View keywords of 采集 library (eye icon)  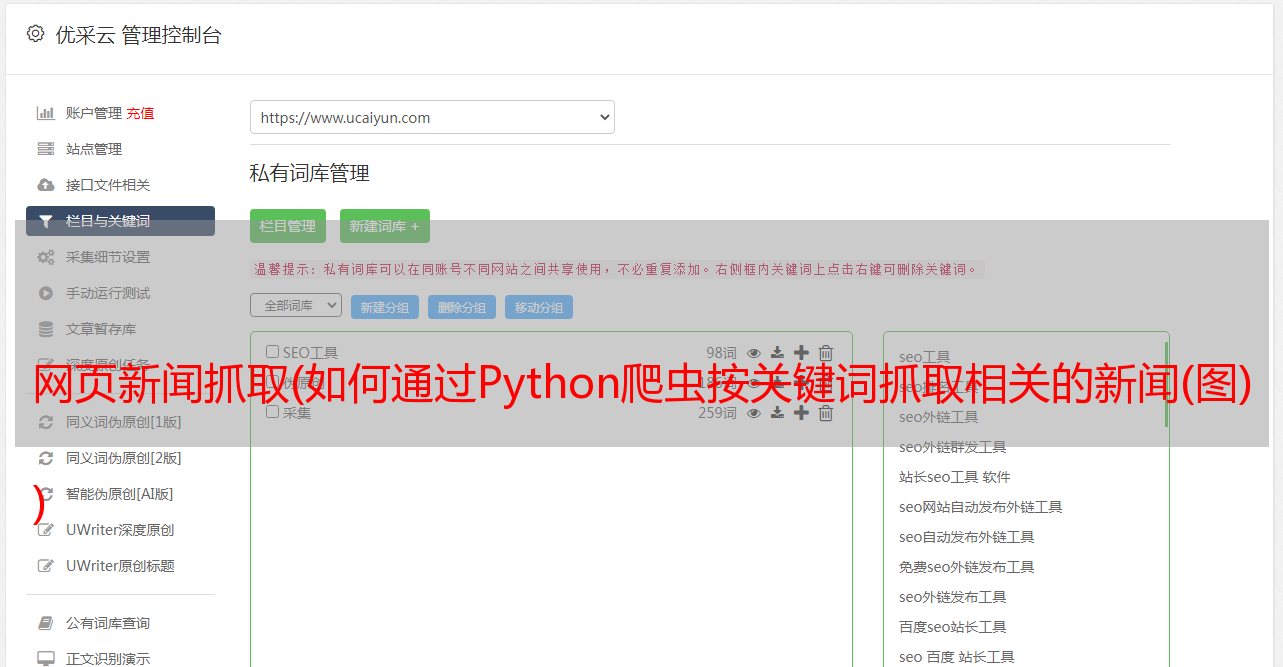click(x=754, y=412)
